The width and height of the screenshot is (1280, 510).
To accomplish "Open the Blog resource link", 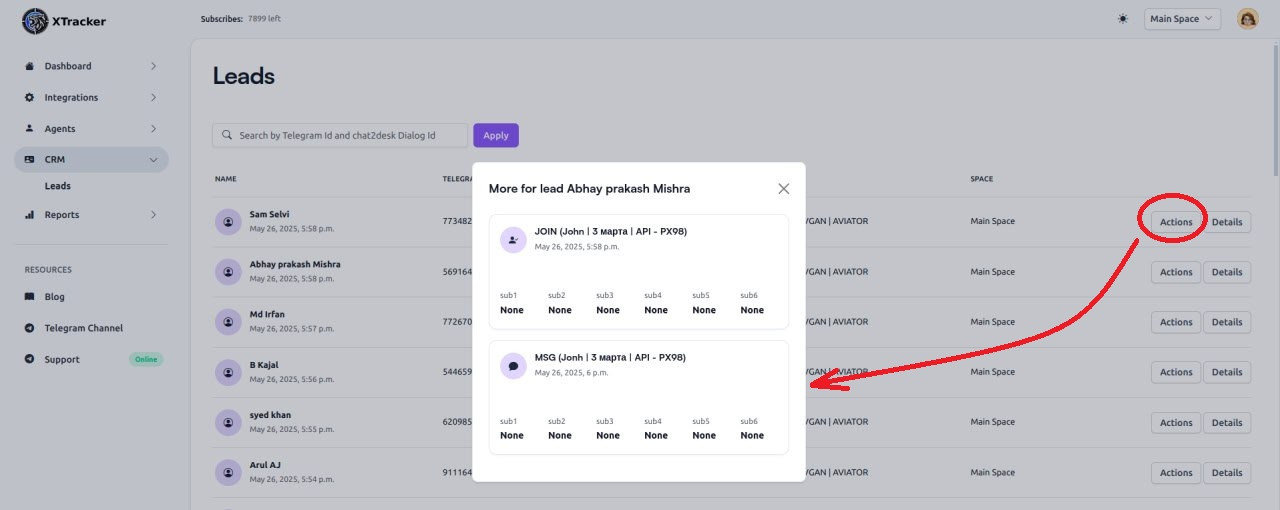I will pyautogui.click(x=54, y=297).
